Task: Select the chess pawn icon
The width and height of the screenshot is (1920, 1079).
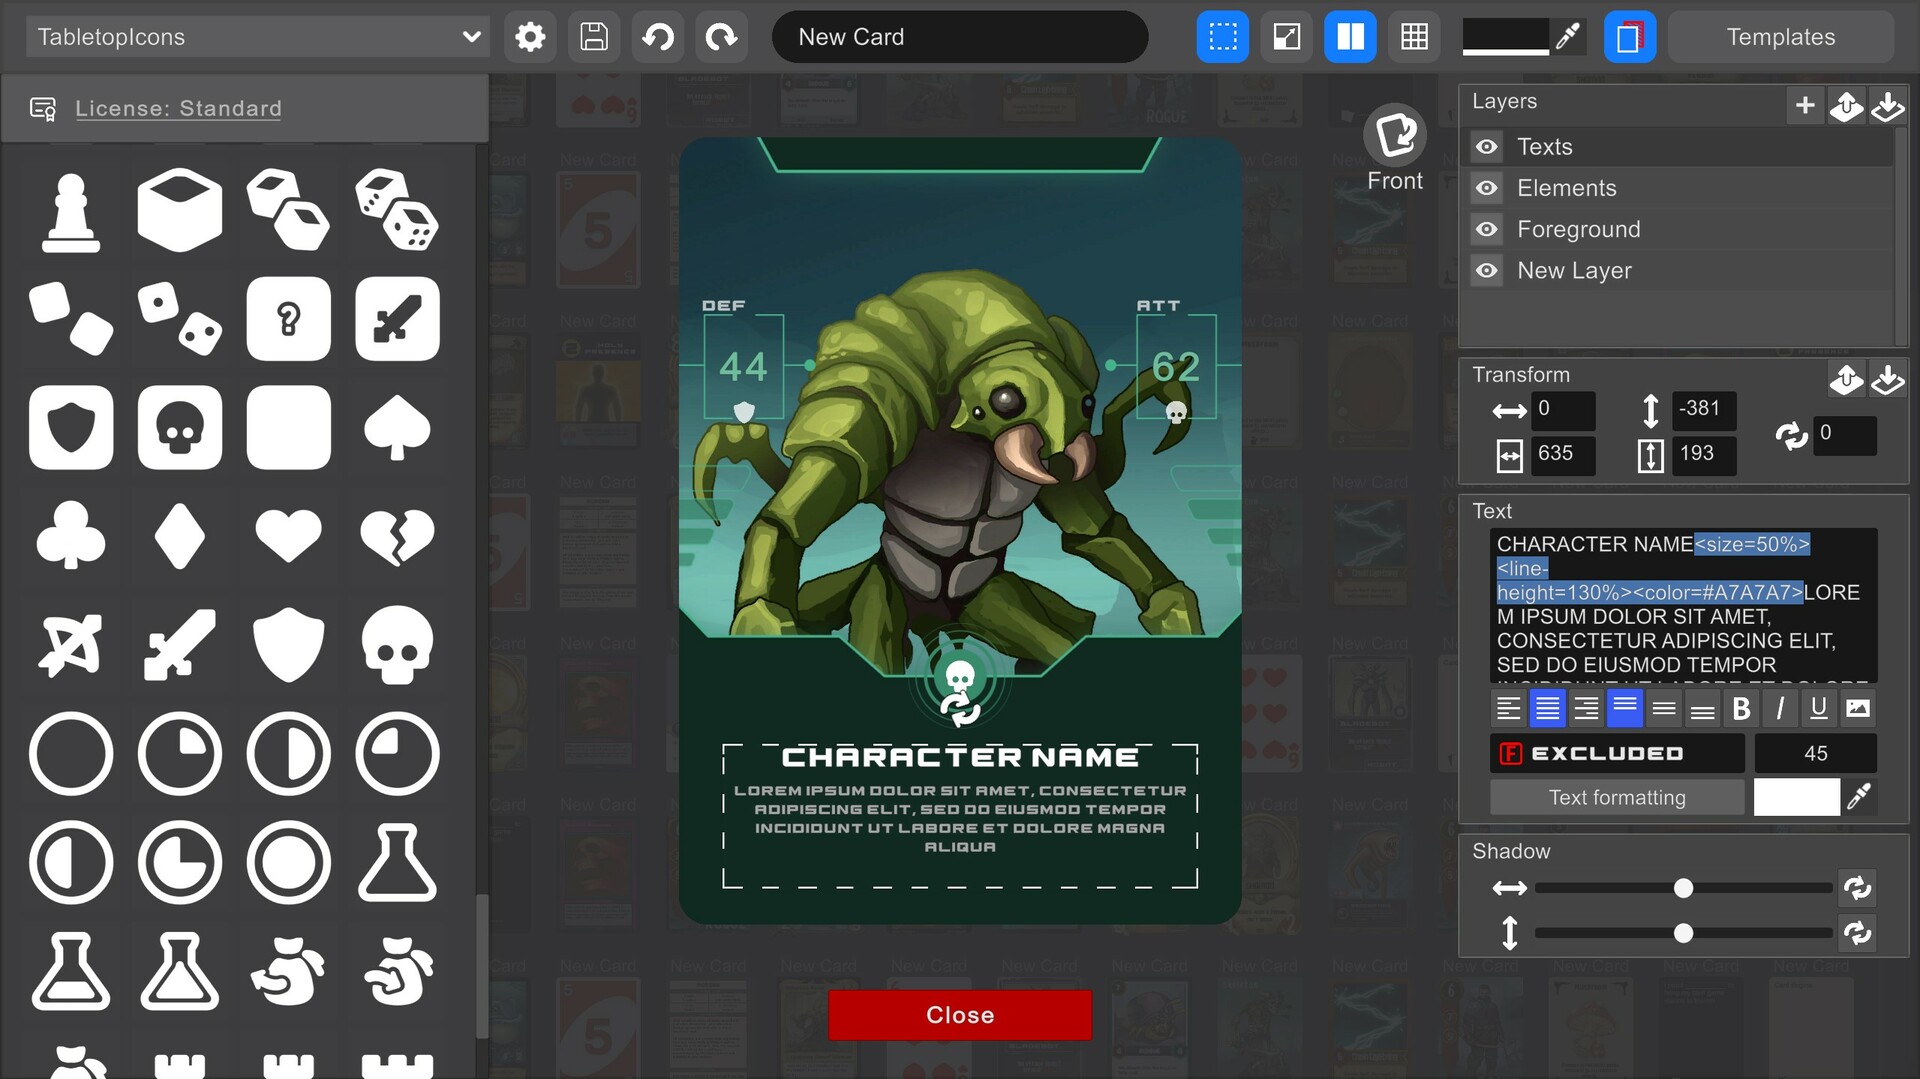Action: coord(71,211)
